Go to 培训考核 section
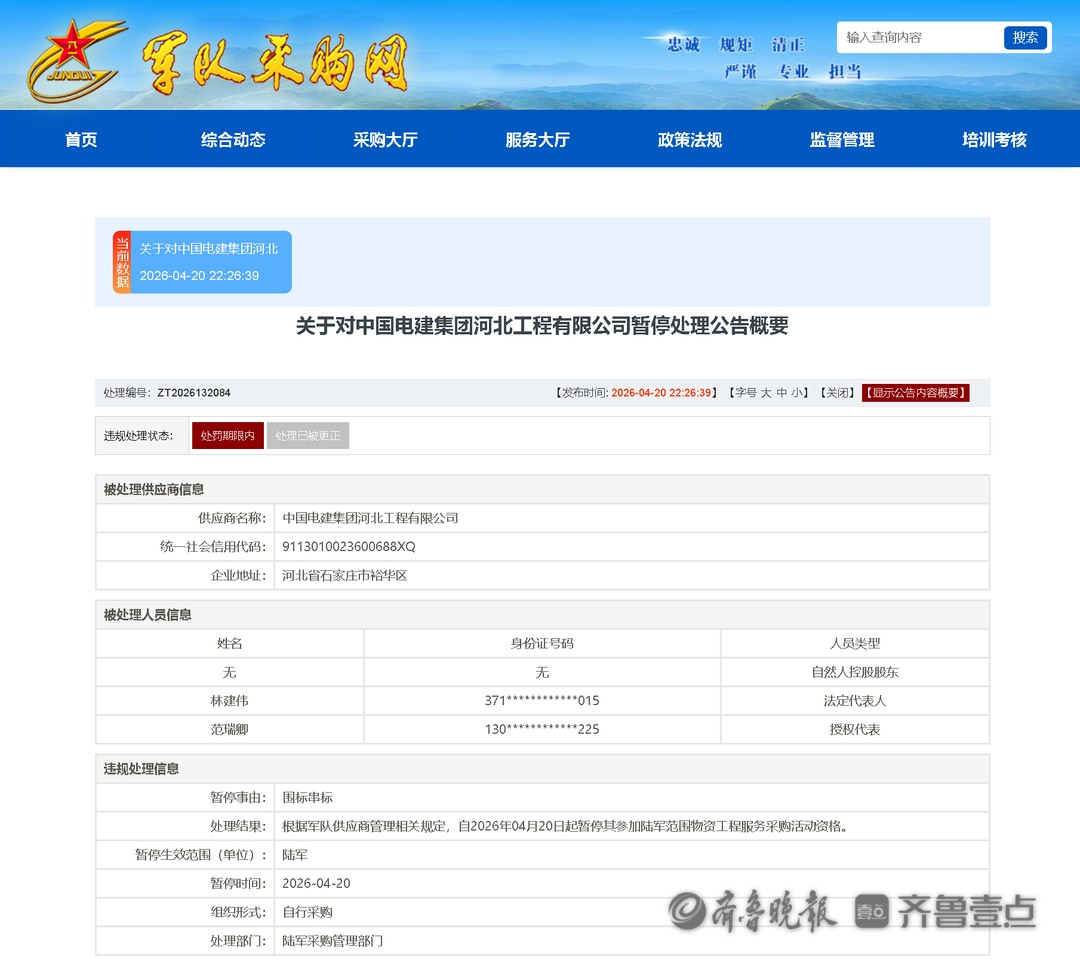The image size is (1080, 978). [994, 140]
